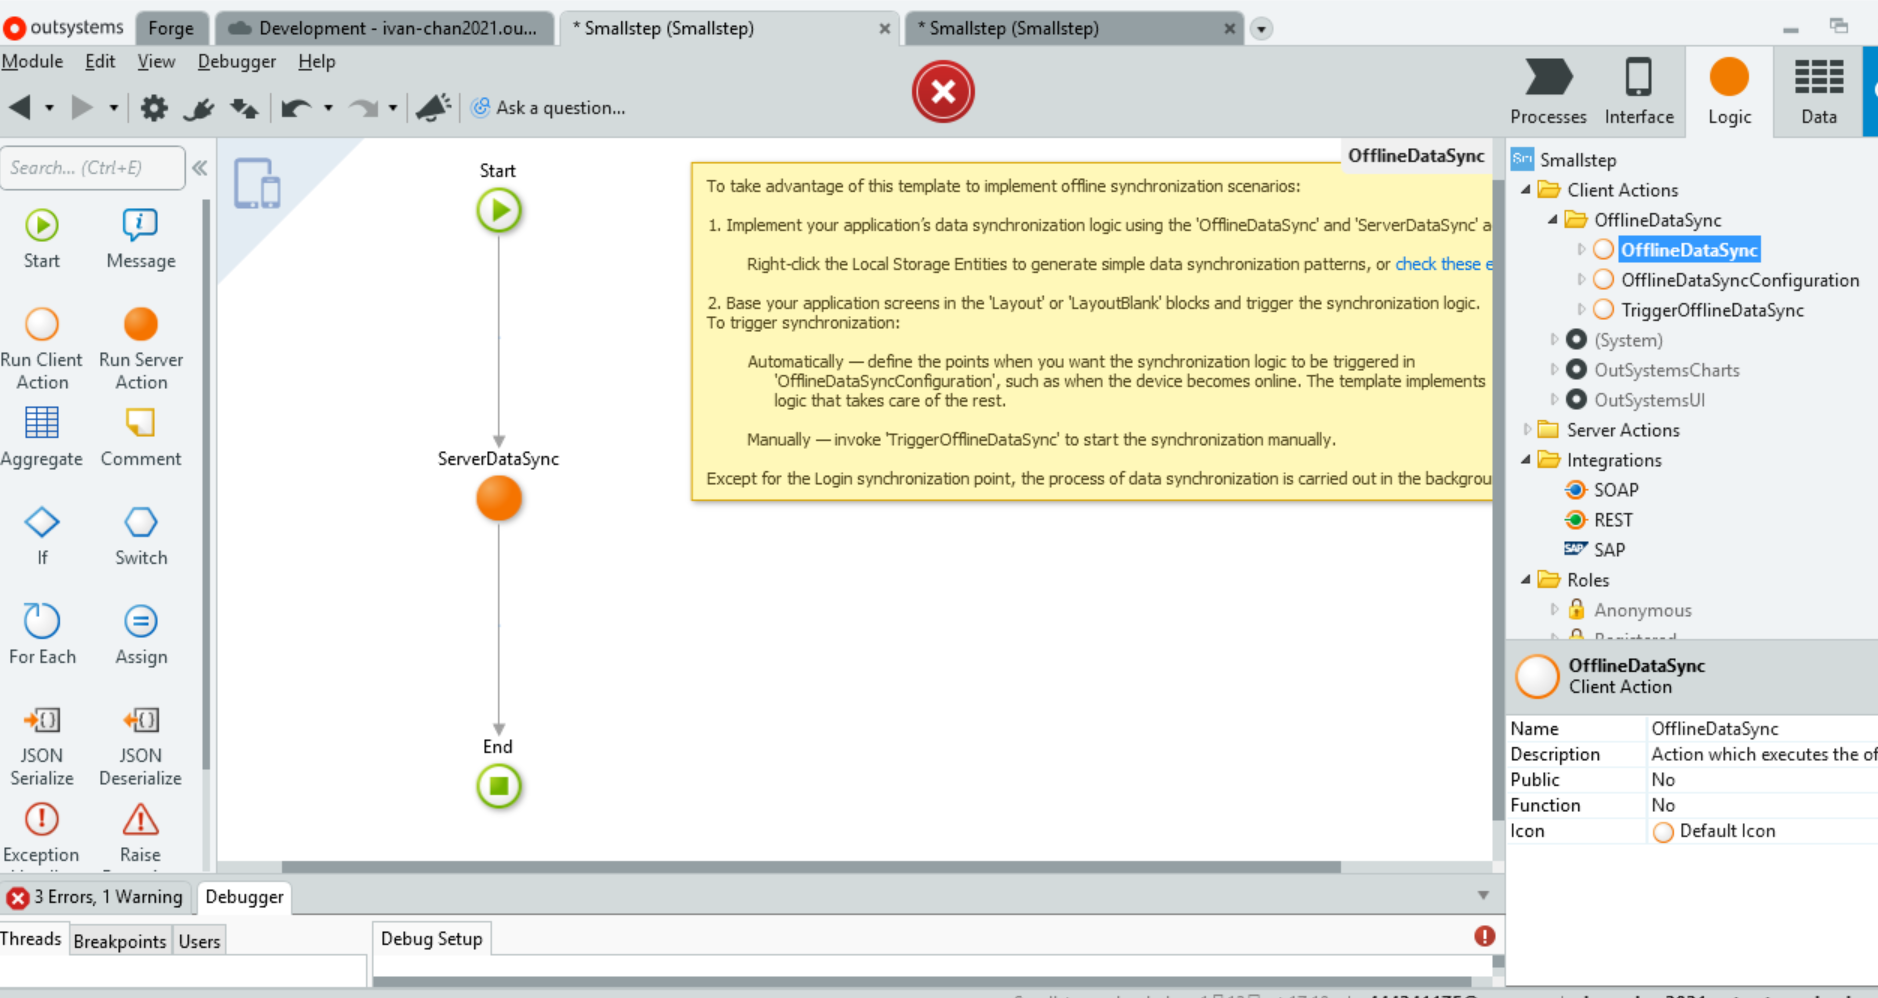Expand the OutSystemsCharts tree node
1878x998 pixels.
1554,370
